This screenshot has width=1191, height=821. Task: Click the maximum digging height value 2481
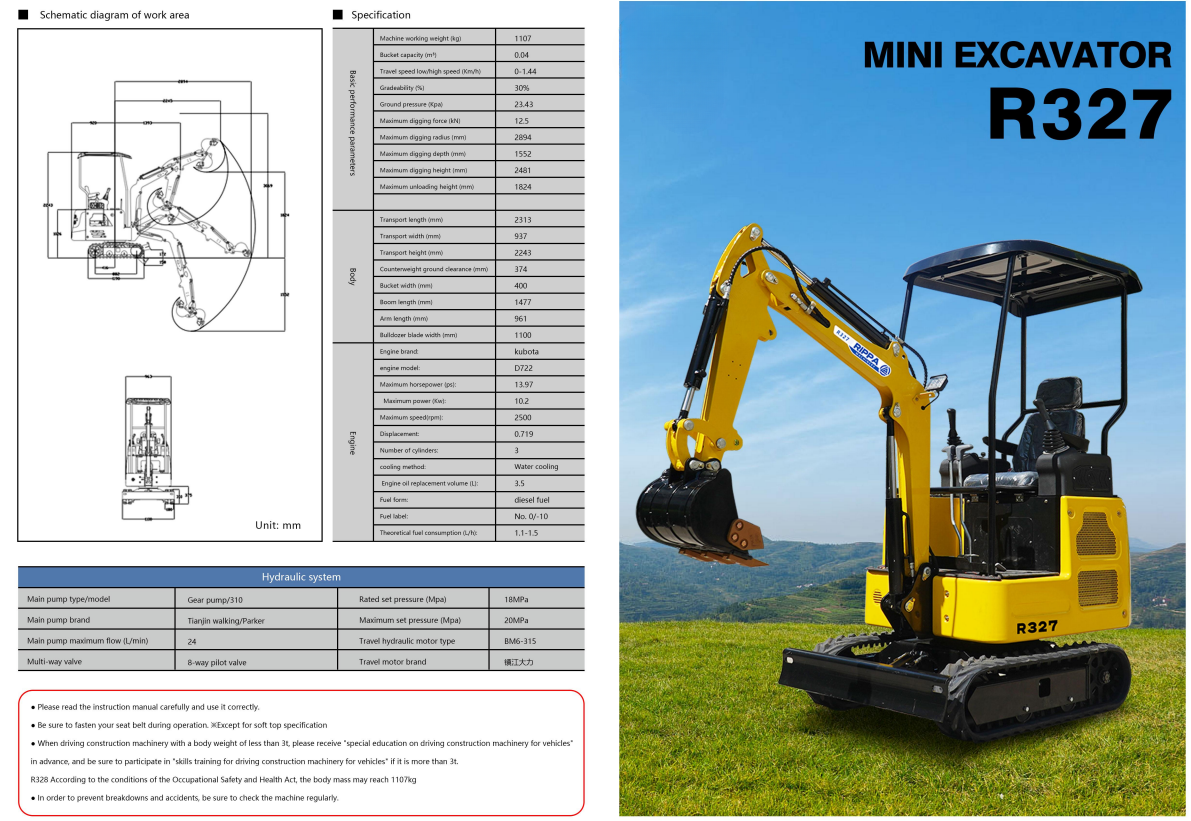[x=523, y=171]
